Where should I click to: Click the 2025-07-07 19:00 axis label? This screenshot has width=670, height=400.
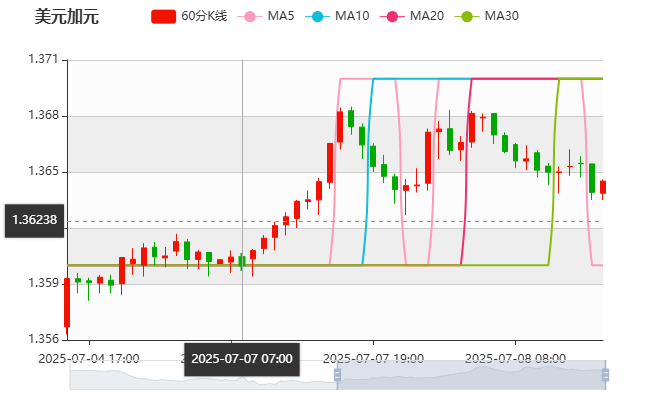pyautogui.click(x=373, y=359)
